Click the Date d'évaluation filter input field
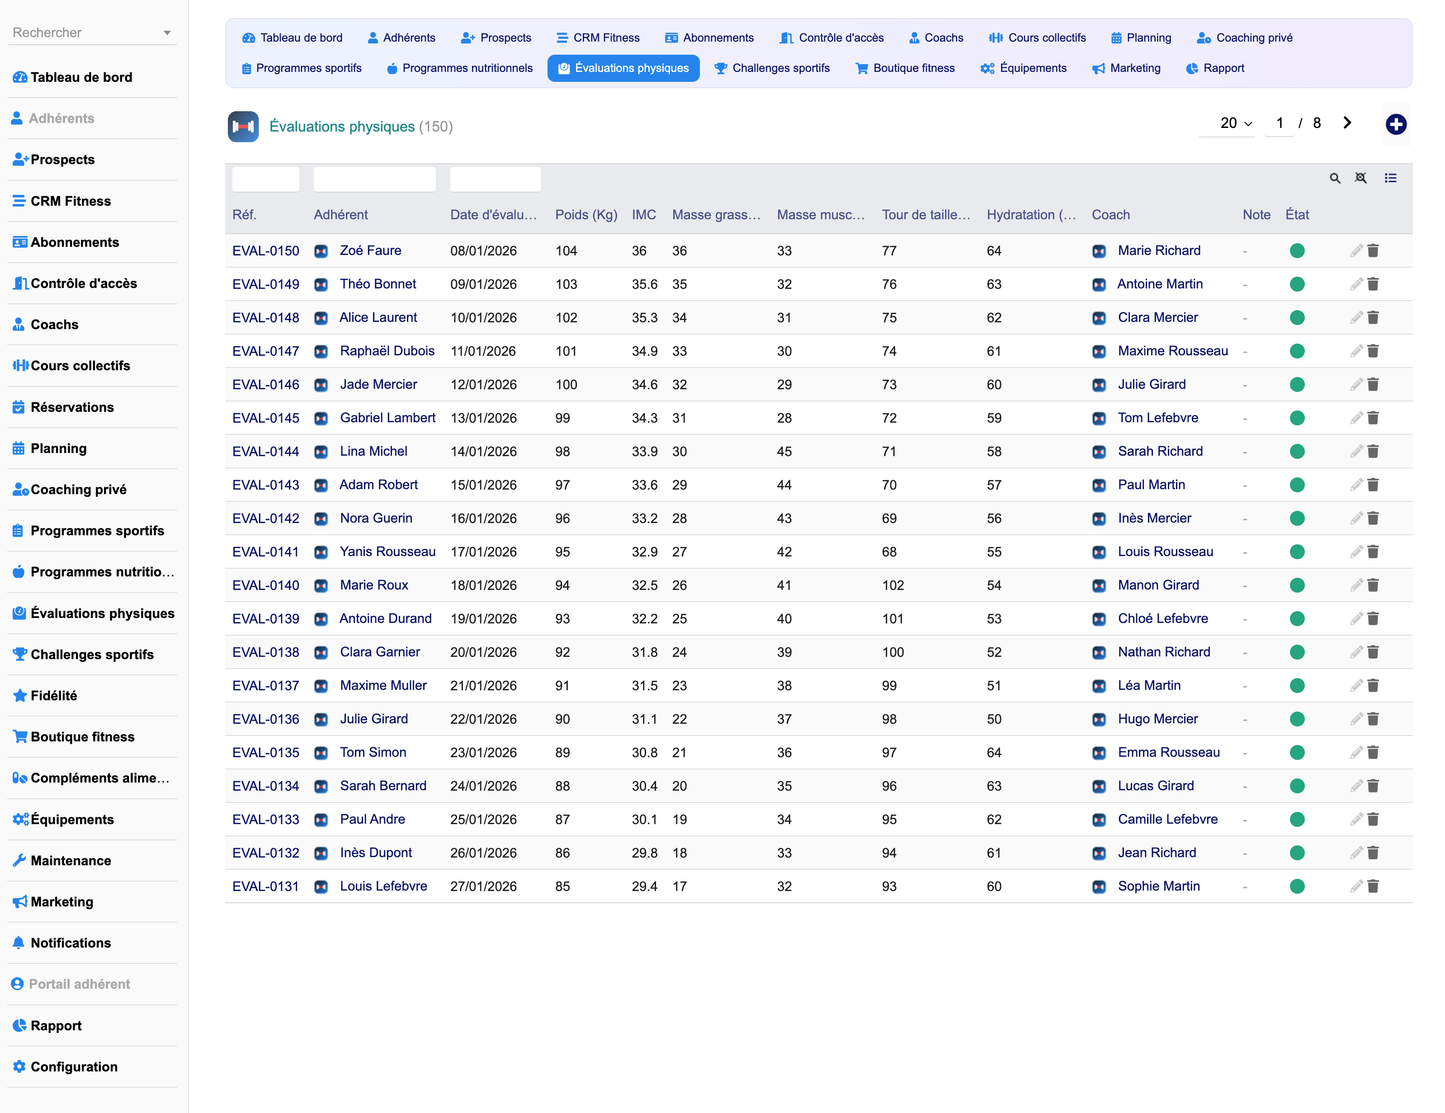The height and width of the screenshot is (1113, 1445). 495,179
